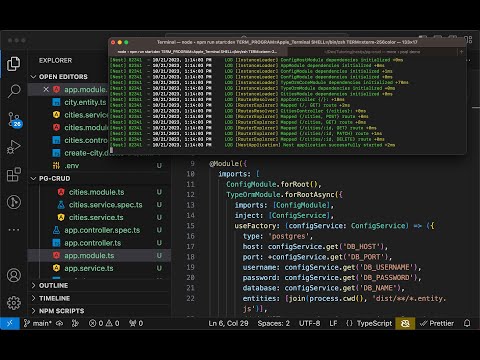The width and height of the screenshot is (480, 360).
Task: Change file encoding UTF-8
Action: coord(309,323)
